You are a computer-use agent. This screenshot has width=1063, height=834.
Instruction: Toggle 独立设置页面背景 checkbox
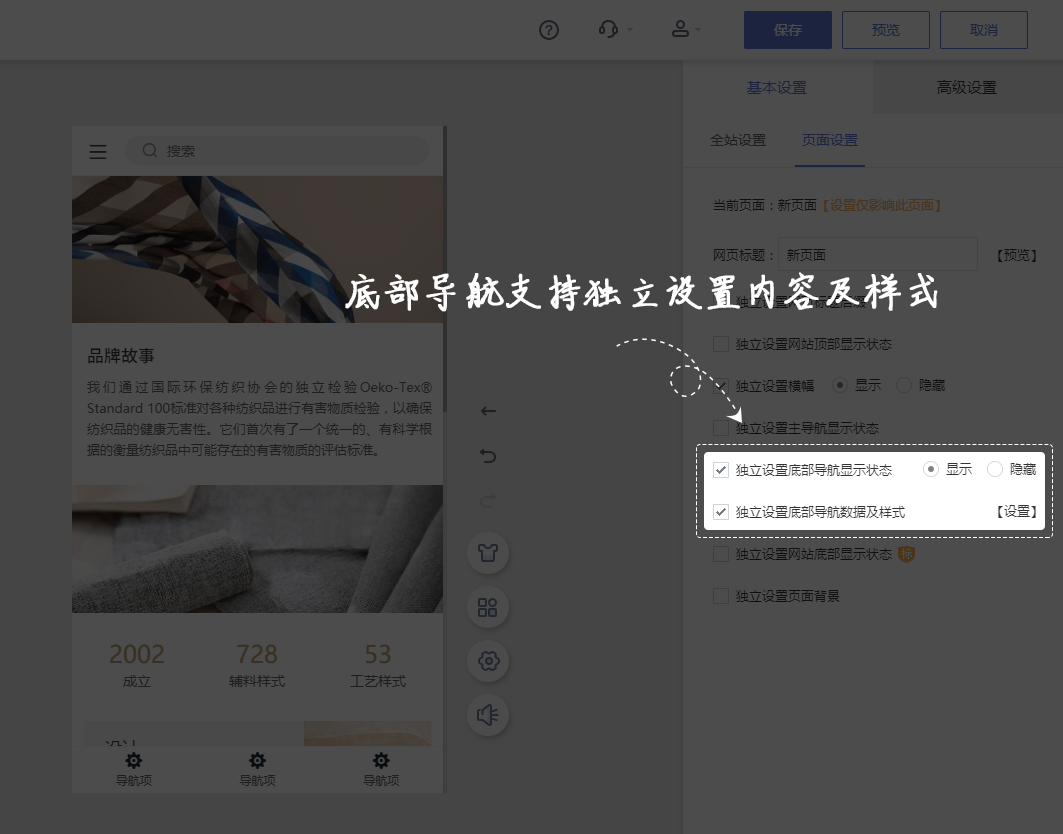click(721, 596)
